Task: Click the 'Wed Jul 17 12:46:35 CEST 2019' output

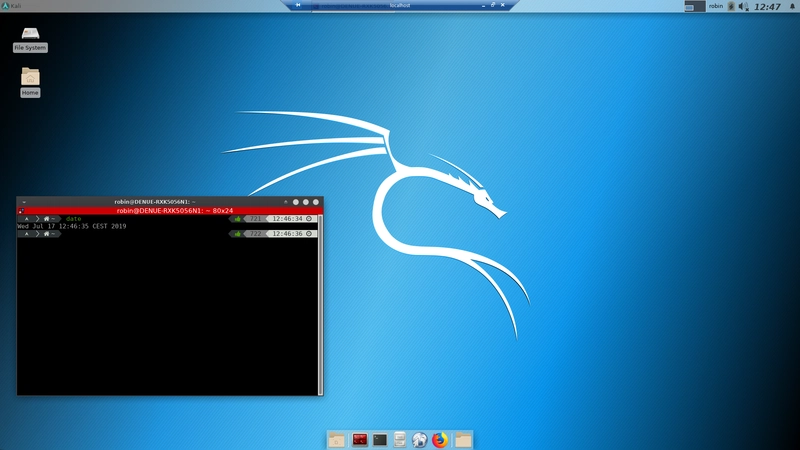Action: pyautogui.click(x=72, y=226)
